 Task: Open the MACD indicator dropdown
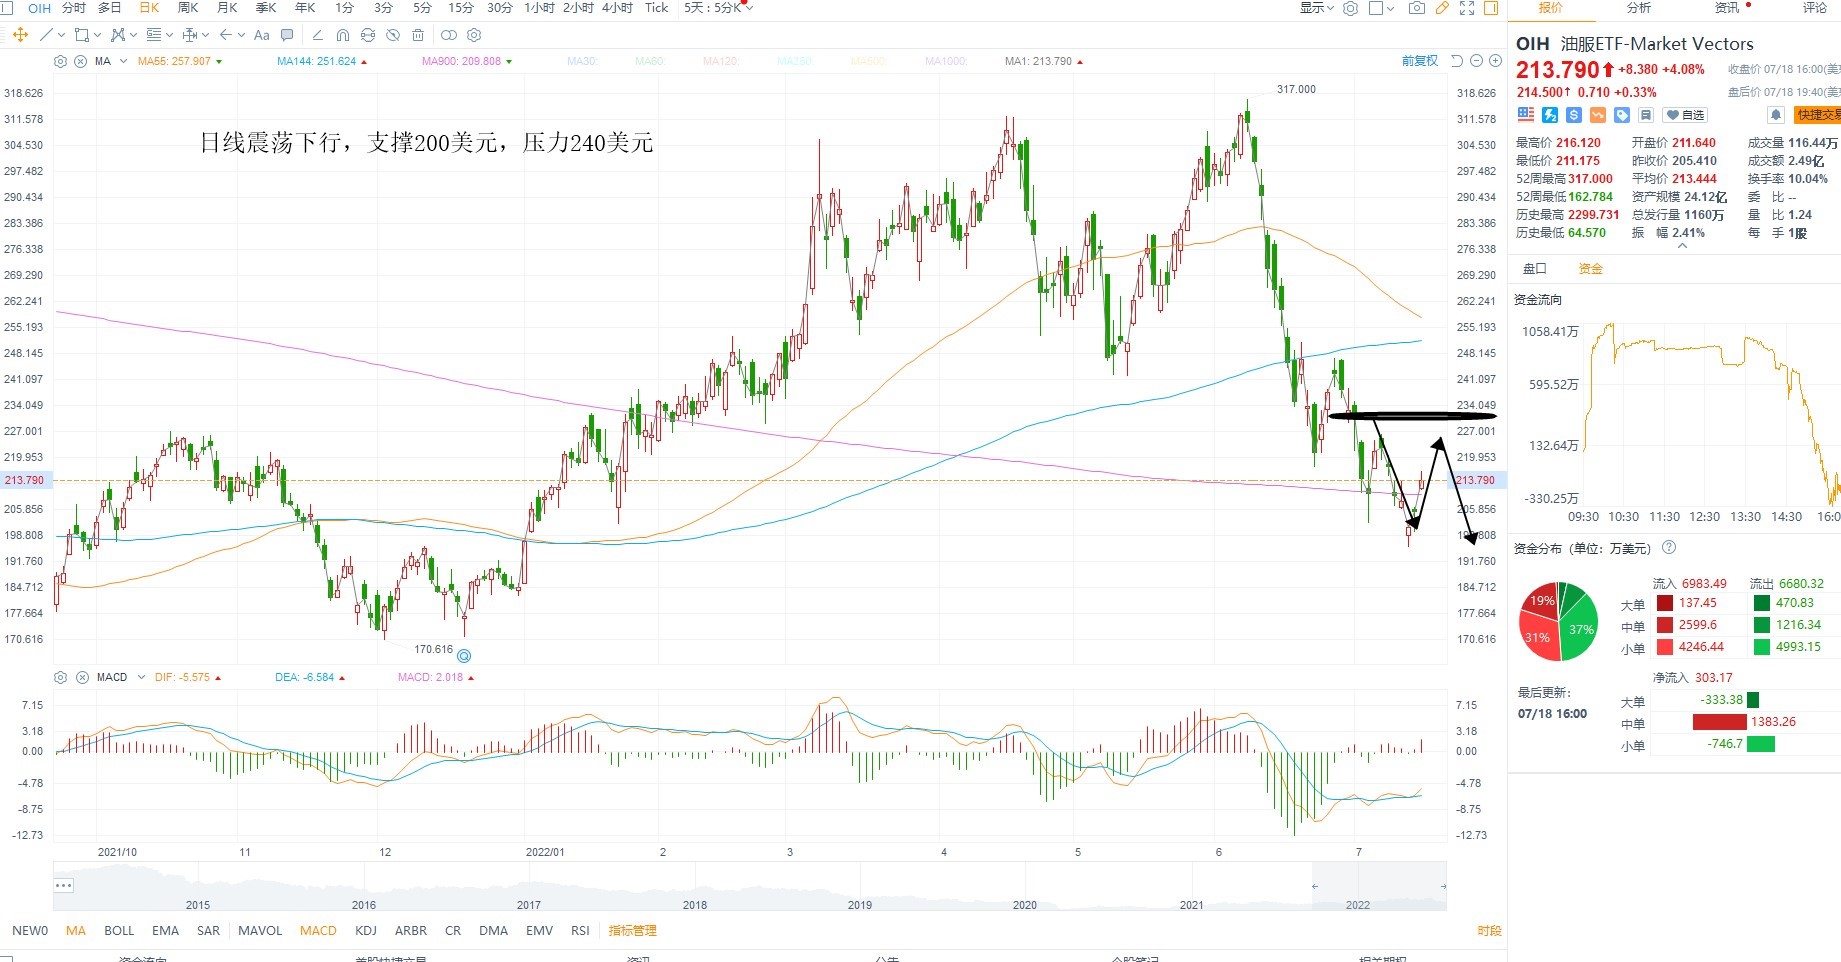click(x=141, y=677)
